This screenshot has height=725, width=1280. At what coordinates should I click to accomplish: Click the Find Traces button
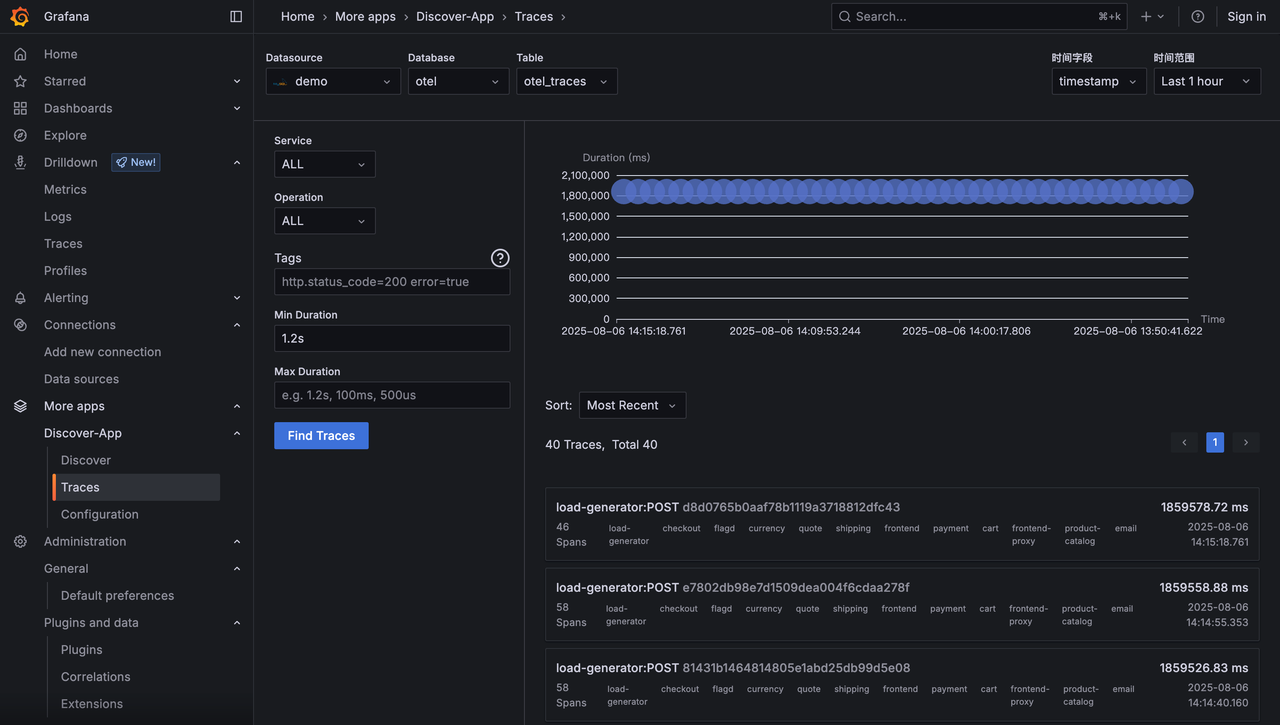click(321, 436)
